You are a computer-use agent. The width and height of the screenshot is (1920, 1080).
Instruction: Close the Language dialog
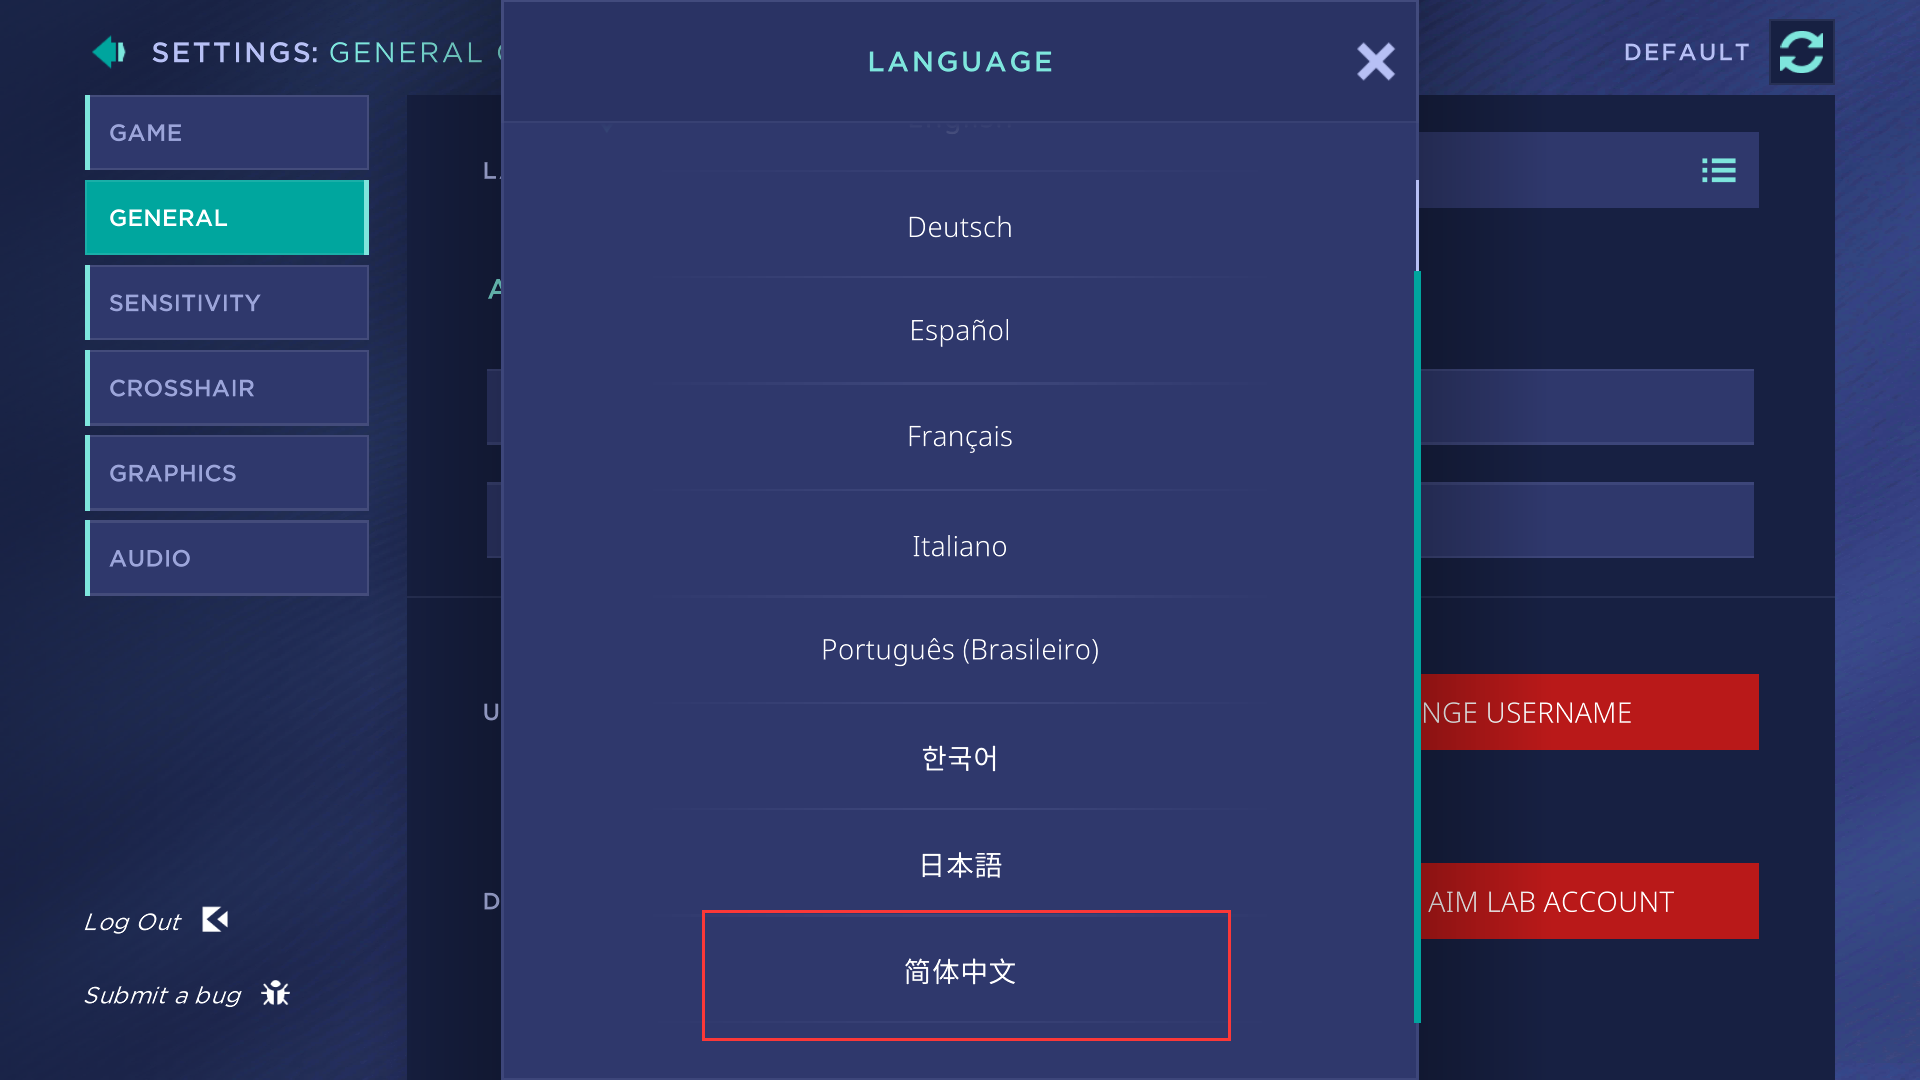1375,62
